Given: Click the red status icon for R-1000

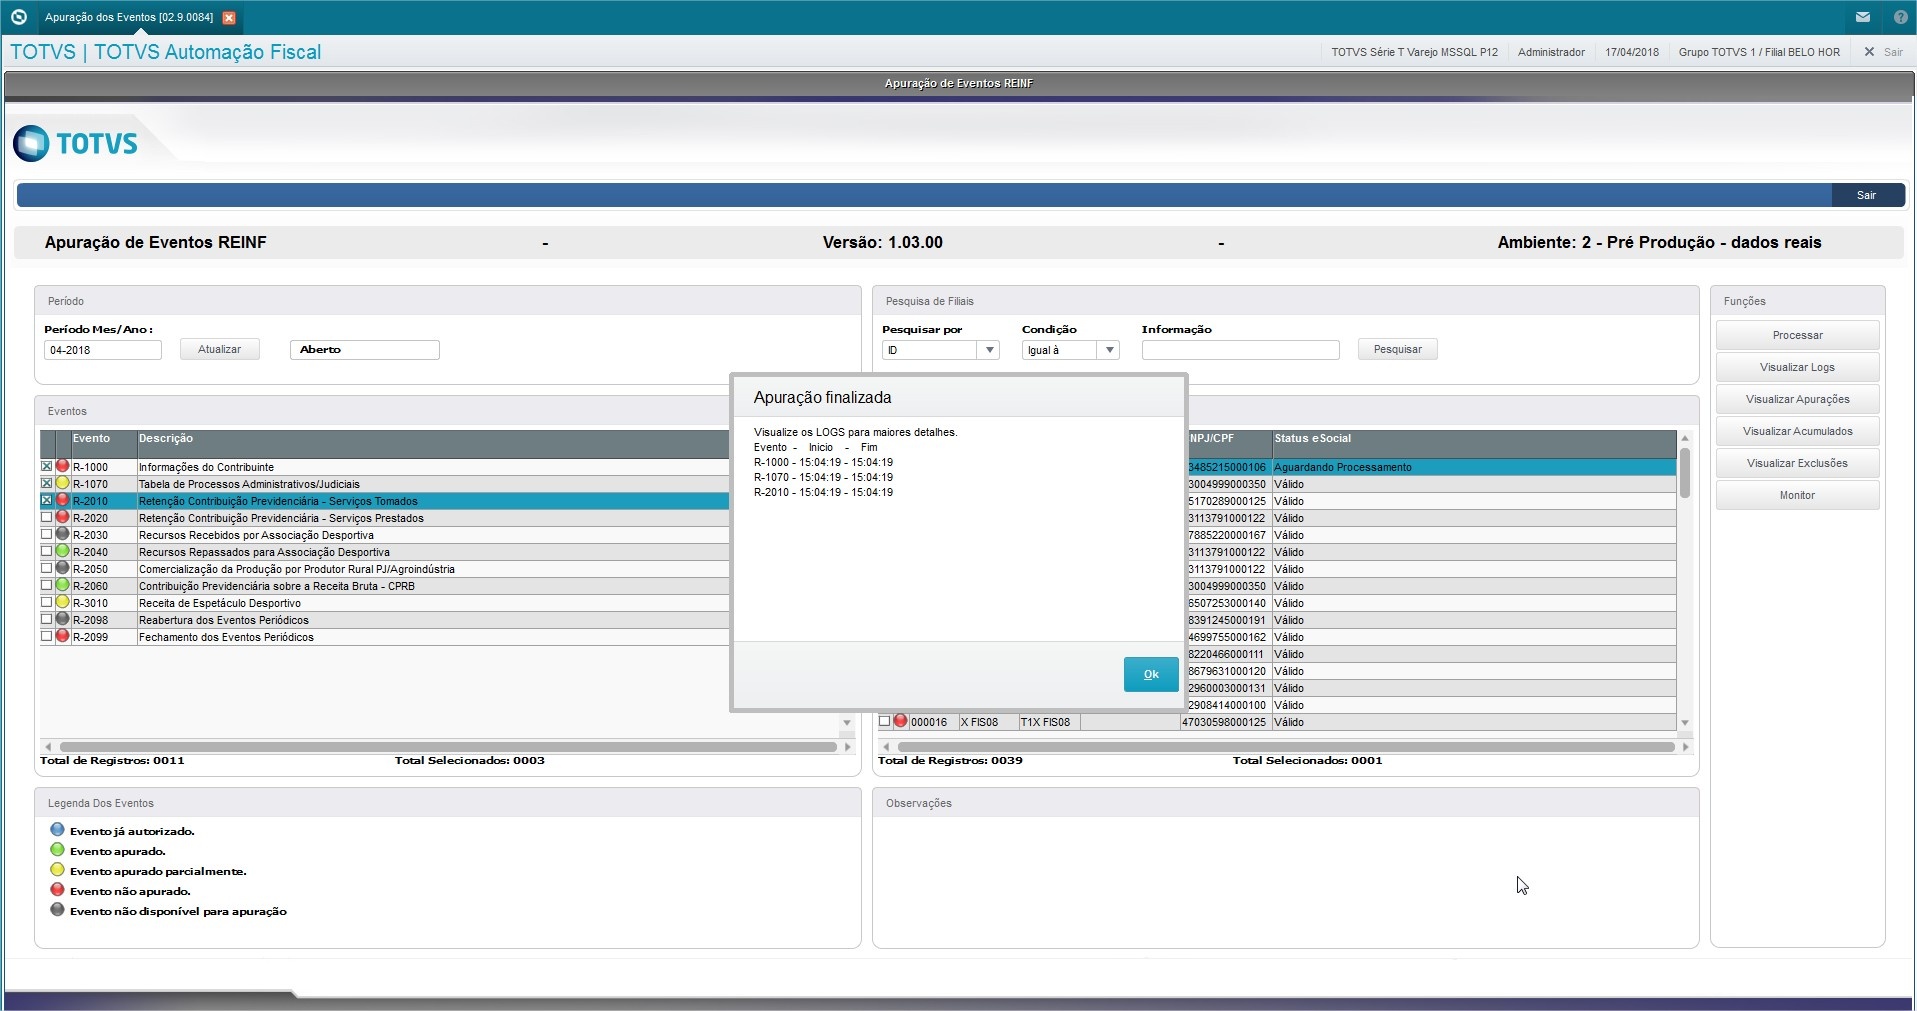Looking at the screenshot, I should (x=63, y=466).
